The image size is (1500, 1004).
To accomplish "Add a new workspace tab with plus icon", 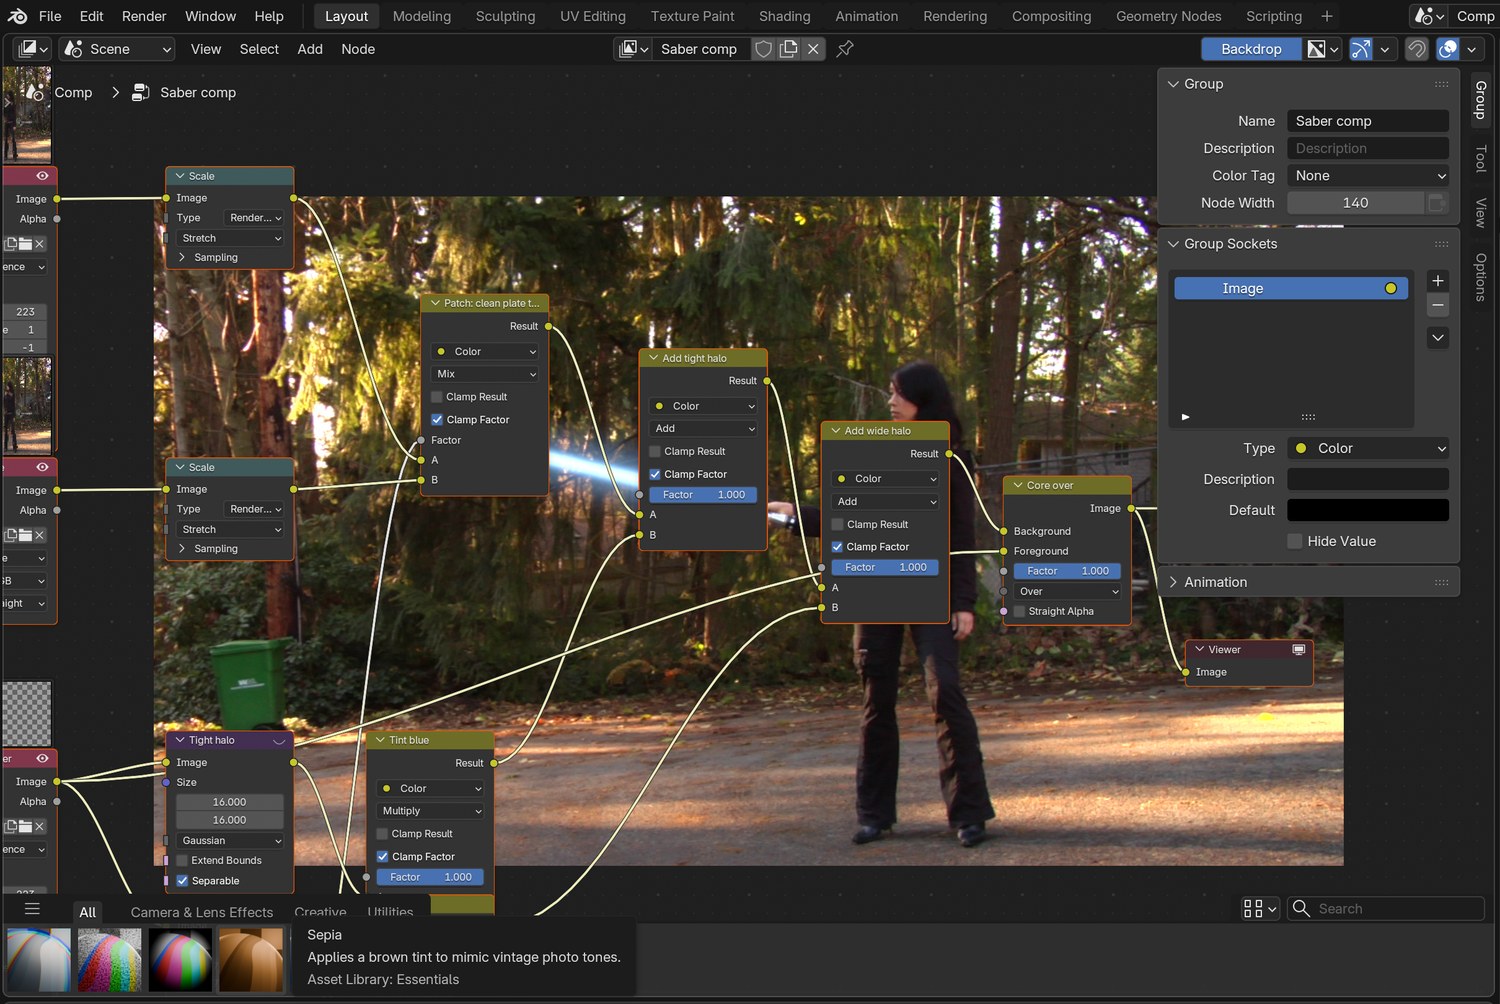I will point(1327,16).
